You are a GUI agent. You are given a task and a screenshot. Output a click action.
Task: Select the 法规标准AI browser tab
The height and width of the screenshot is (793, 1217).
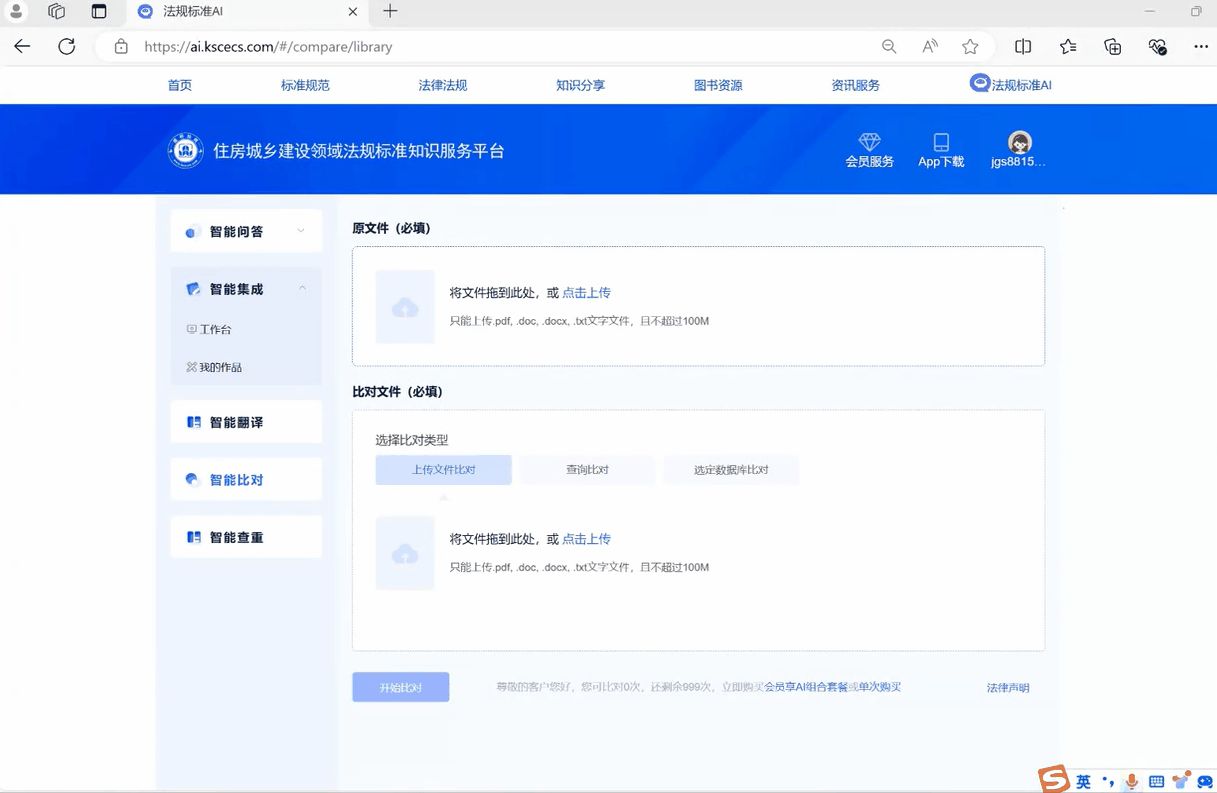tap(247, 12)
